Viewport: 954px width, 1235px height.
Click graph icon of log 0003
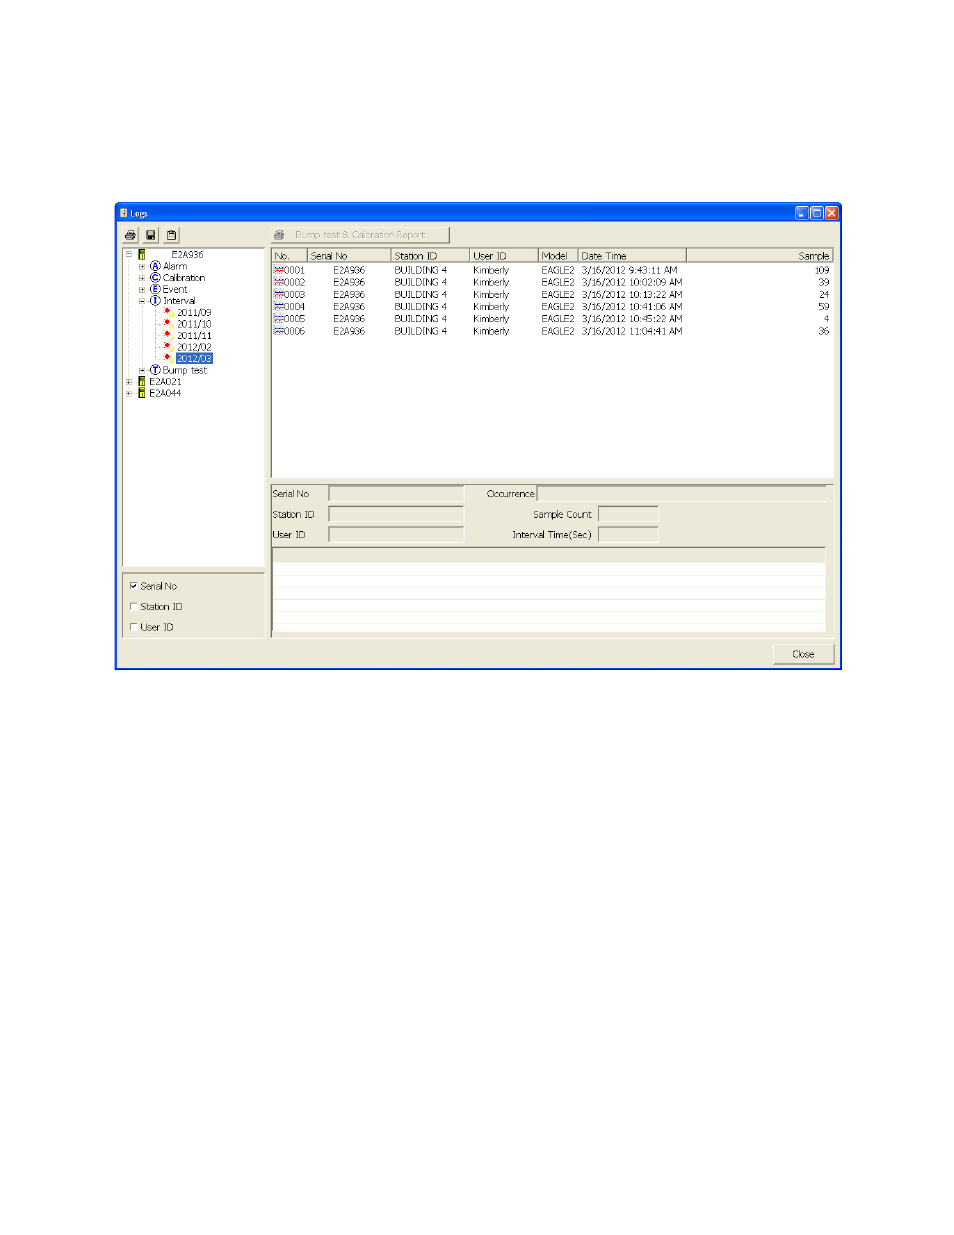click(279, 294)
